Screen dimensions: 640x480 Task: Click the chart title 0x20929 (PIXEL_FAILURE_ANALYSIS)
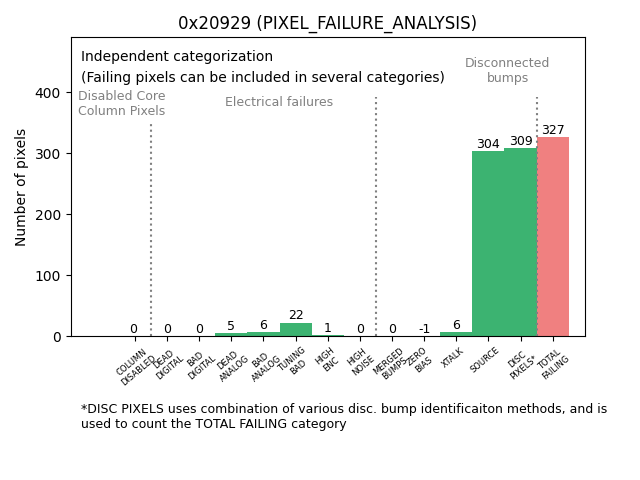coord(327,23)
